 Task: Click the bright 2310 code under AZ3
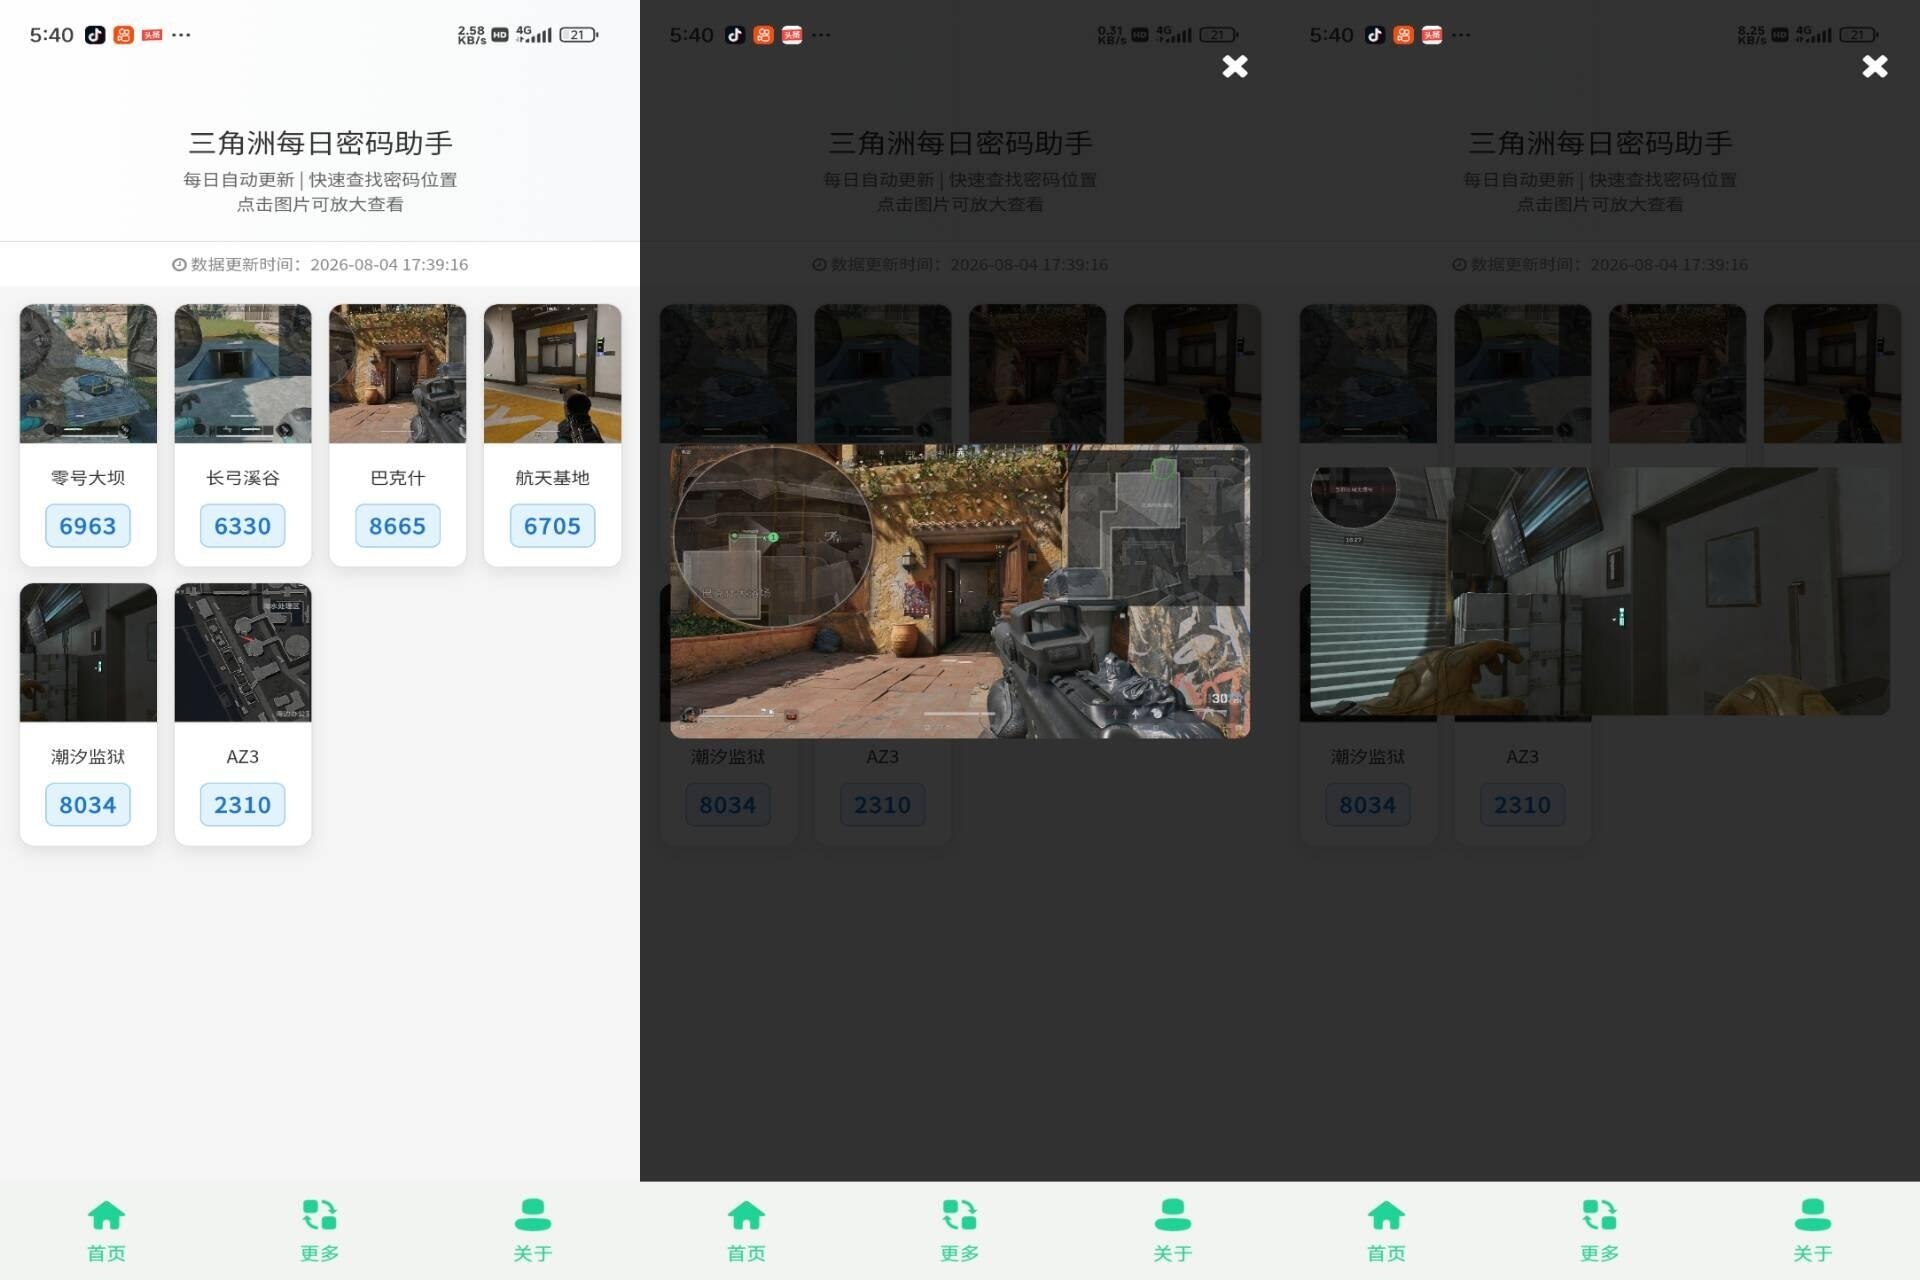tap(243, 805)
